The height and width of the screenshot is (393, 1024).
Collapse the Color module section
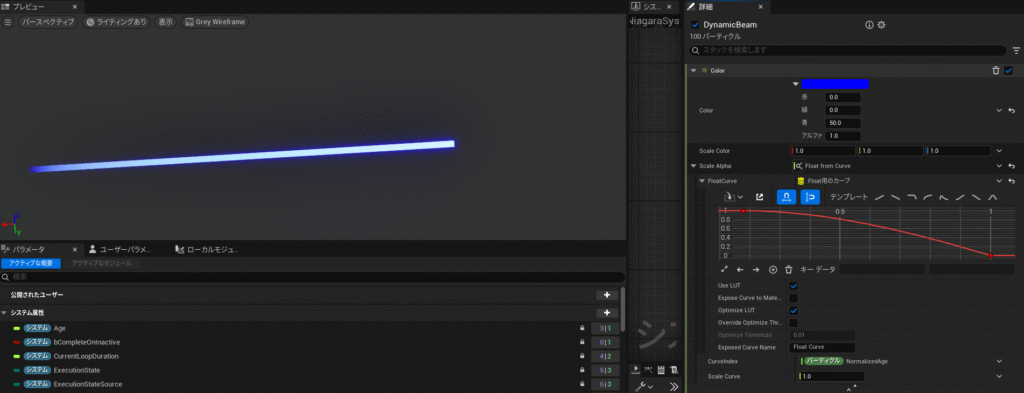tap(694, 71)
